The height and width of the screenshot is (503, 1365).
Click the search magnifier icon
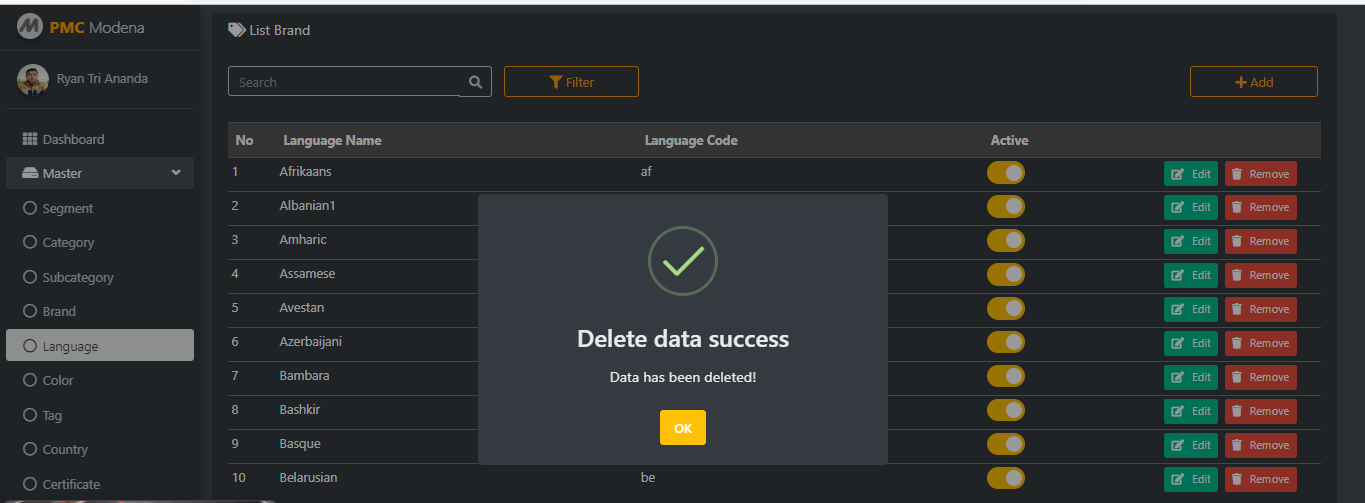475,82
